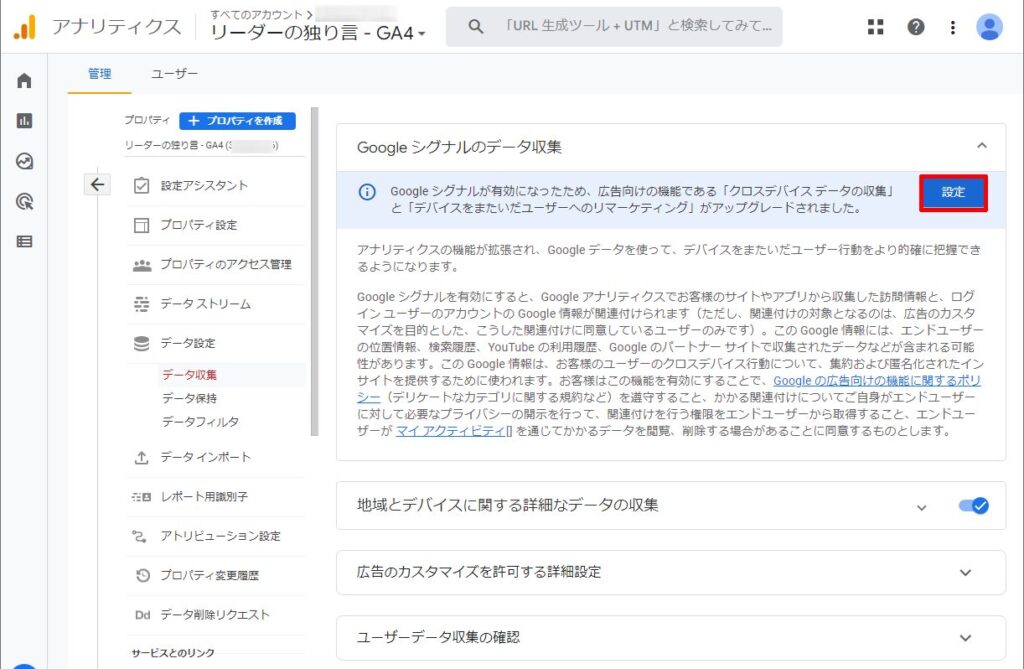Click the データインポート upload icon
Viewport: 1024px width, 669px height.
142,457
